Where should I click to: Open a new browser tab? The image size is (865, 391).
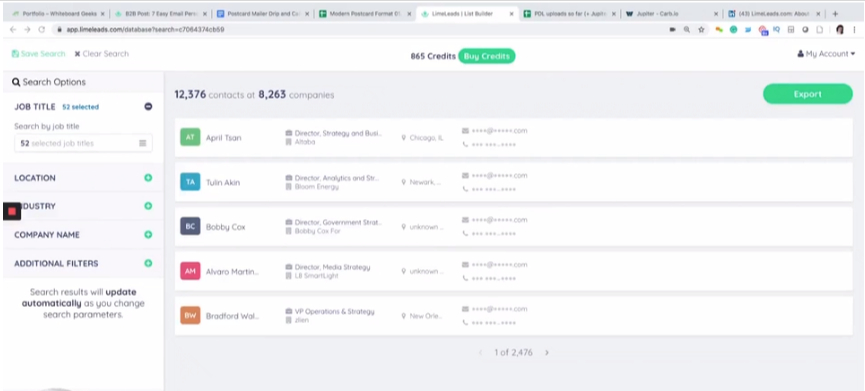pyautogui.click(x=835, y=14)
